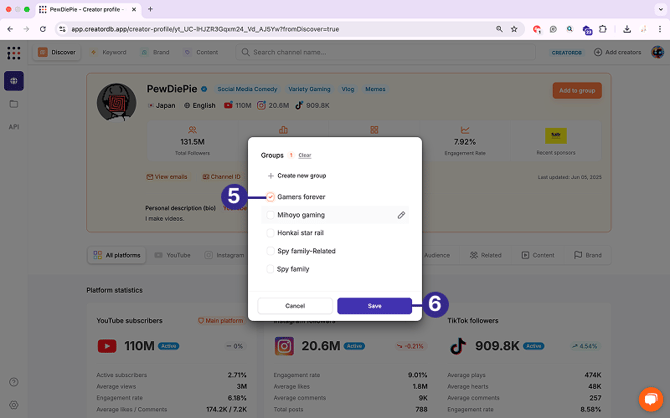
Task: Clear selected groups link
Action: (305, 155)
